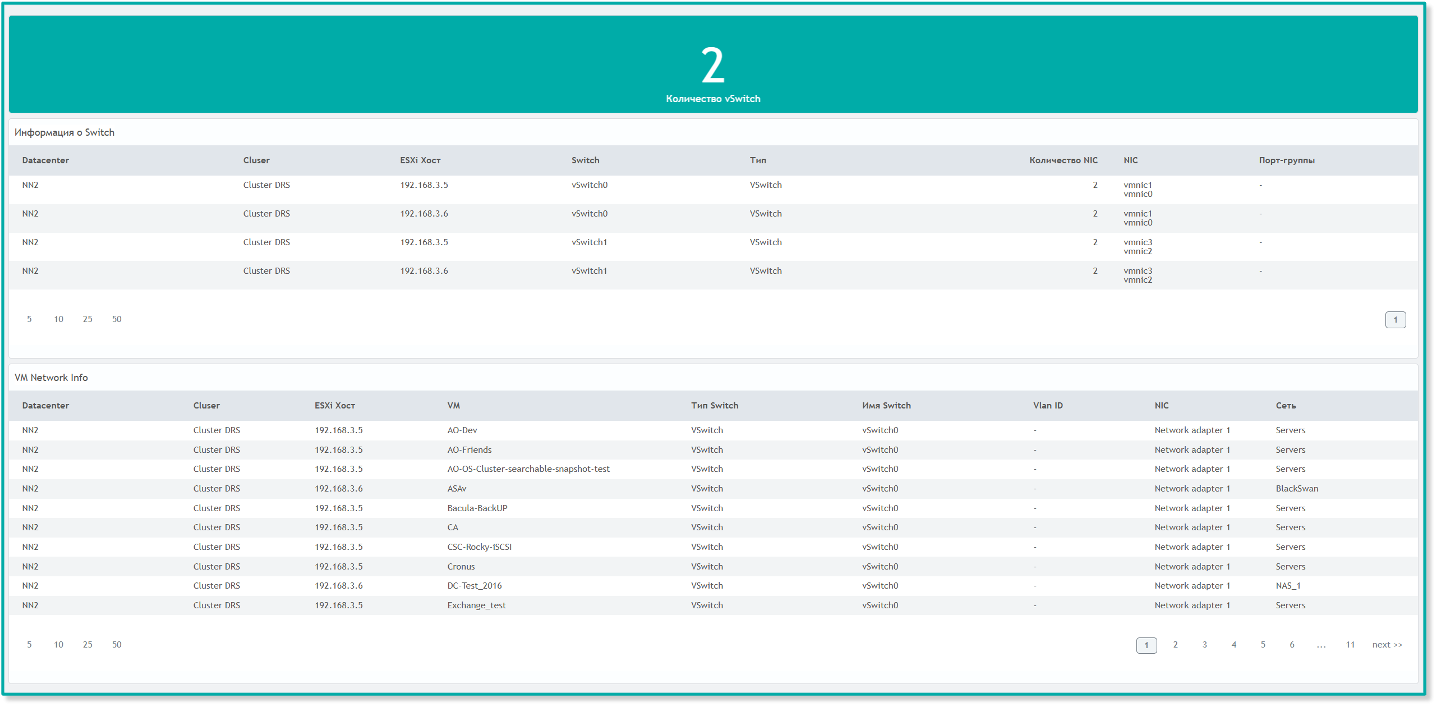Sort VM table by Сеть column
The width and height of the screenshot is (1437, 706).
pos(1286,406)
